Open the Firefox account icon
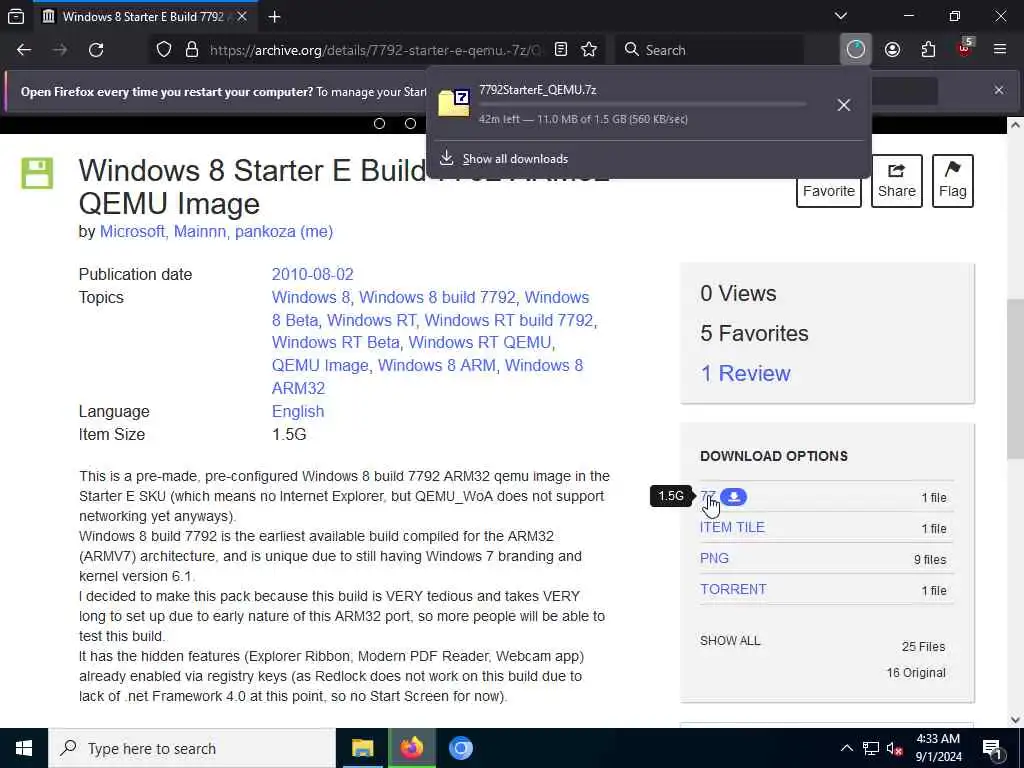 tap(892, 50)
